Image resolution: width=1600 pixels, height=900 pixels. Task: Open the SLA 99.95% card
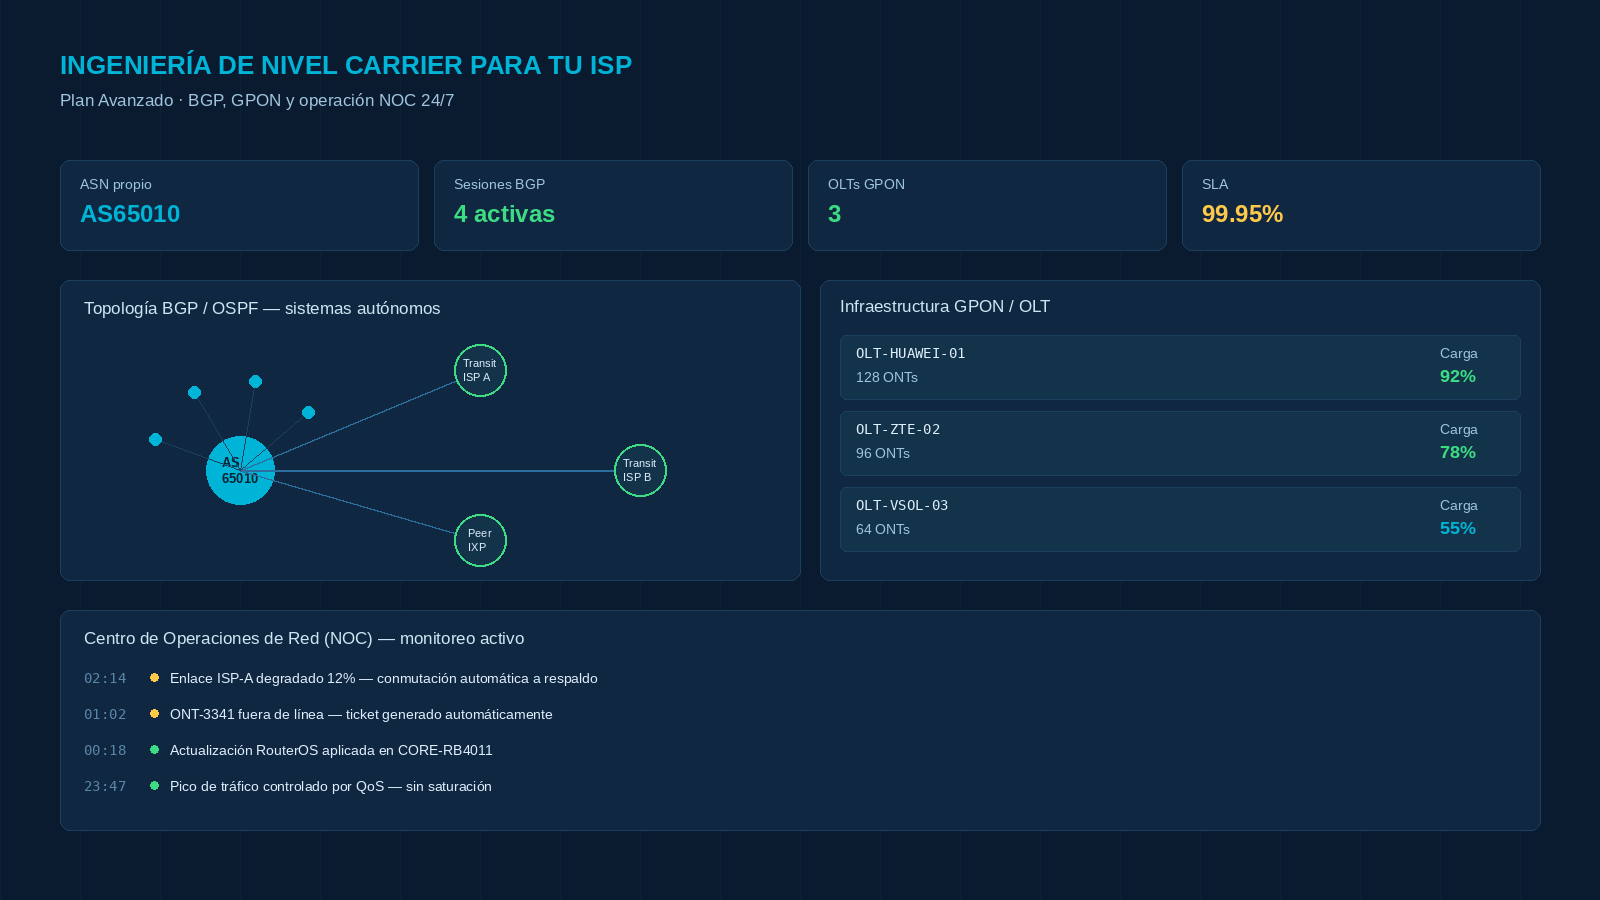(1361, 205)
